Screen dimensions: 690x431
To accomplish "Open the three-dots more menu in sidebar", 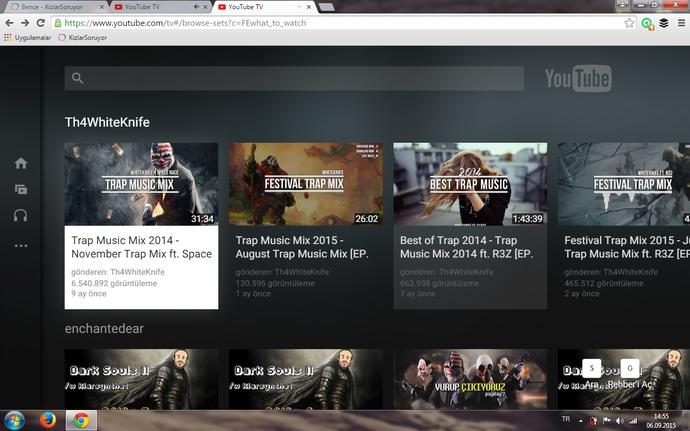I will click(x=21, y=246).
